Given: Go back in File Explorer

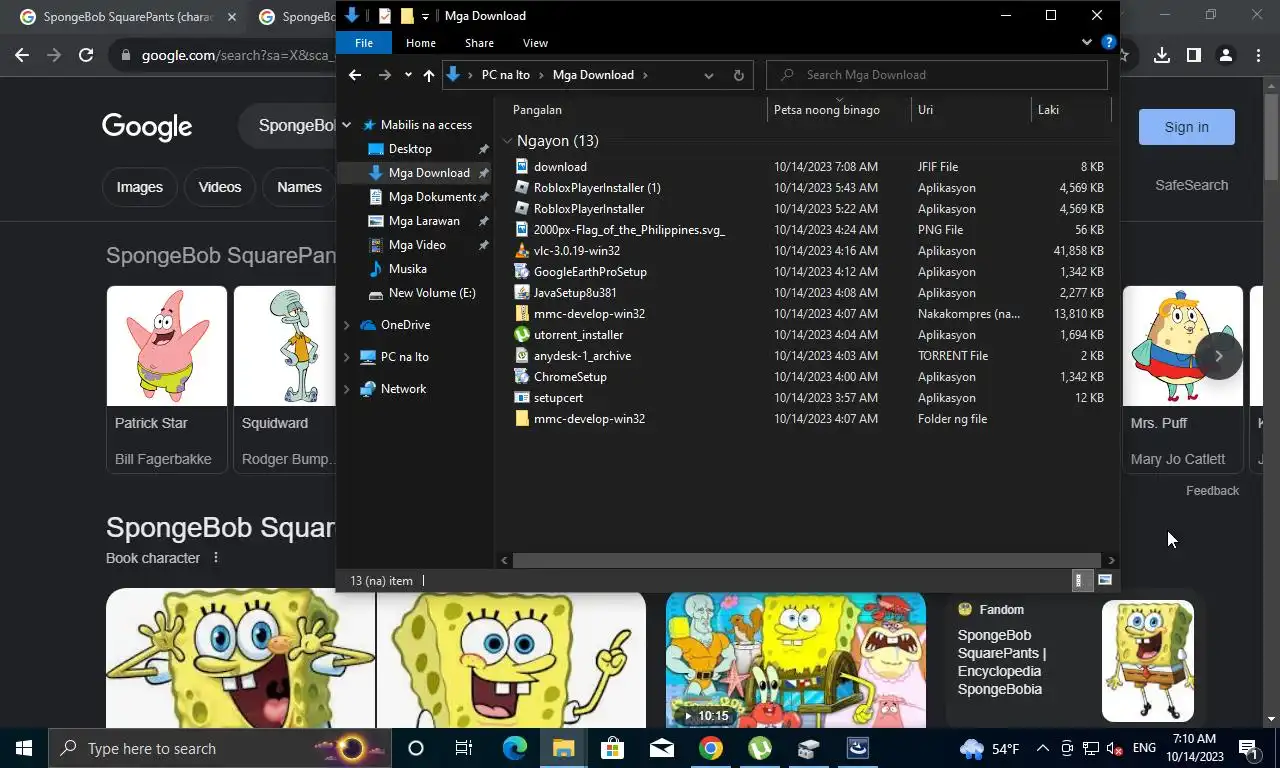Looking at the screenshot, I should [355, 75].
